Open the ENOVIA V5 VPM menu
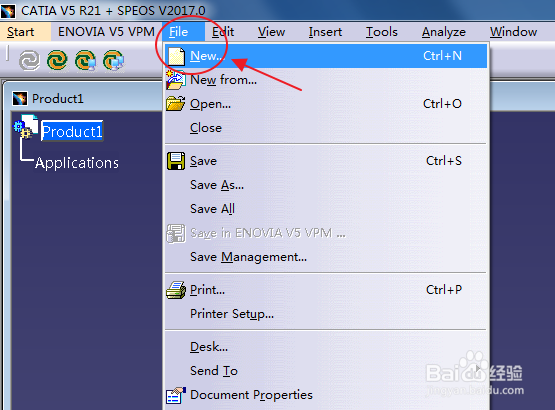Screen dimensions: 555x410 tap(106, 32)
